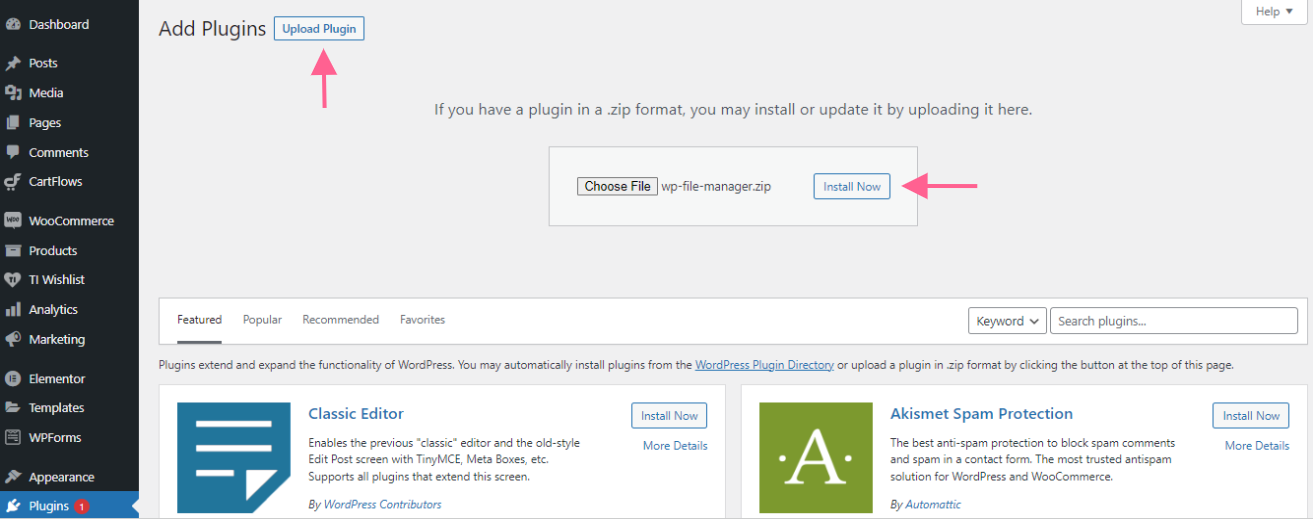Switch to the Recommended tab
Screen dimensions: 1313x519
point(341,320)
